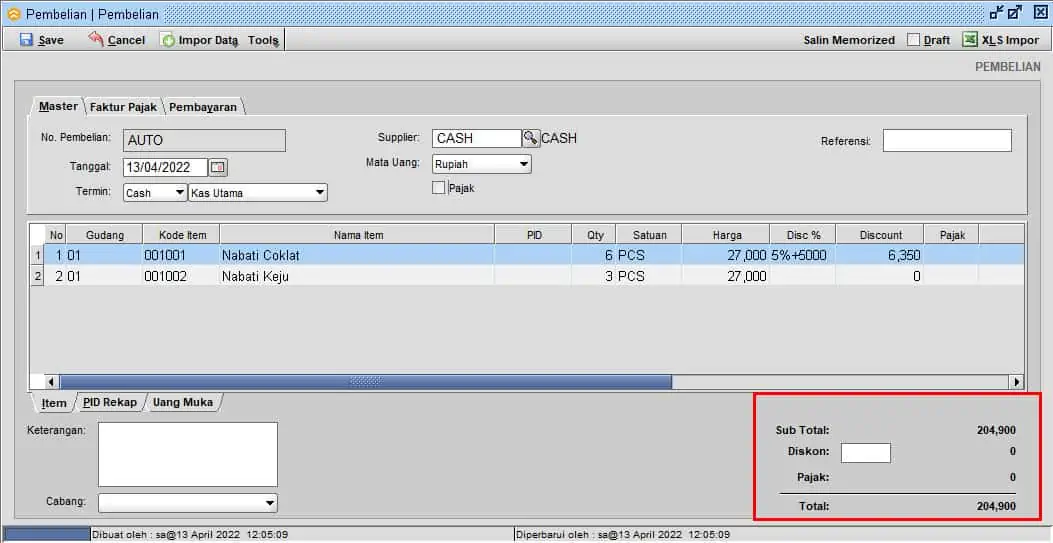Click the PID column header
The image size is (1053, 543).
pos(533,235)
